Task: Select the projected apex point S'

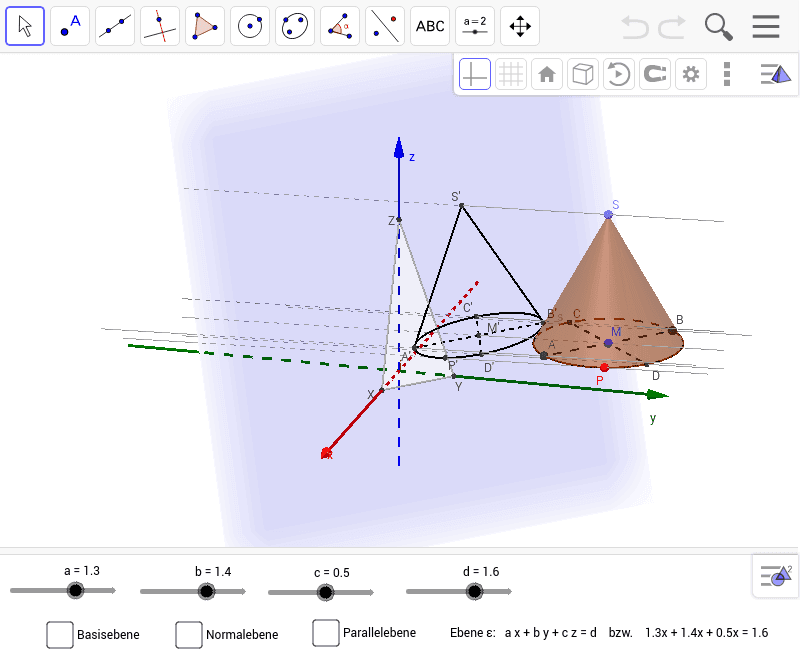Action: (462, 206)
